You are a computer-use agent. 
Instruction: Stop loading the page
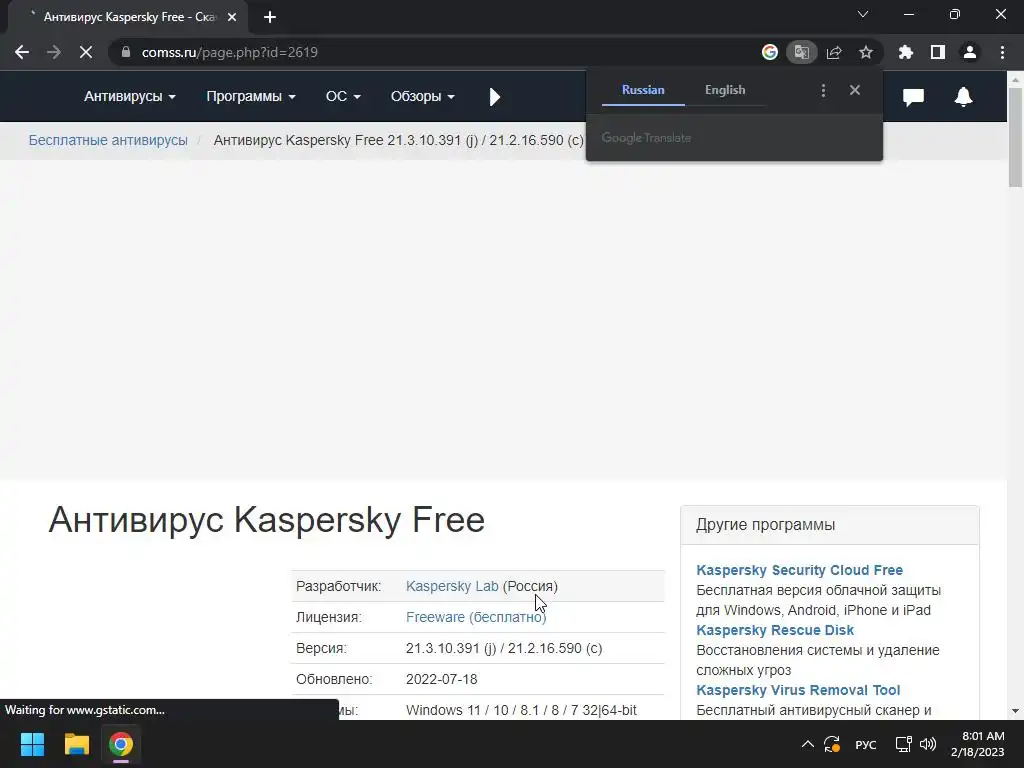tap(86, 52)
